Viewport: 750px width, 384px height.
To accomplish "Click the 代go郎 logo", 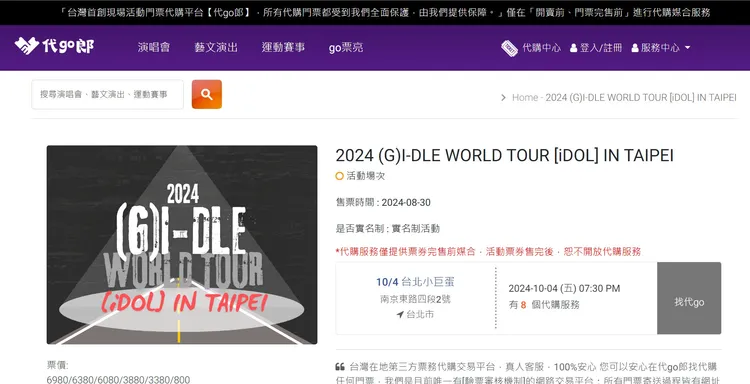I will (54, 46).
